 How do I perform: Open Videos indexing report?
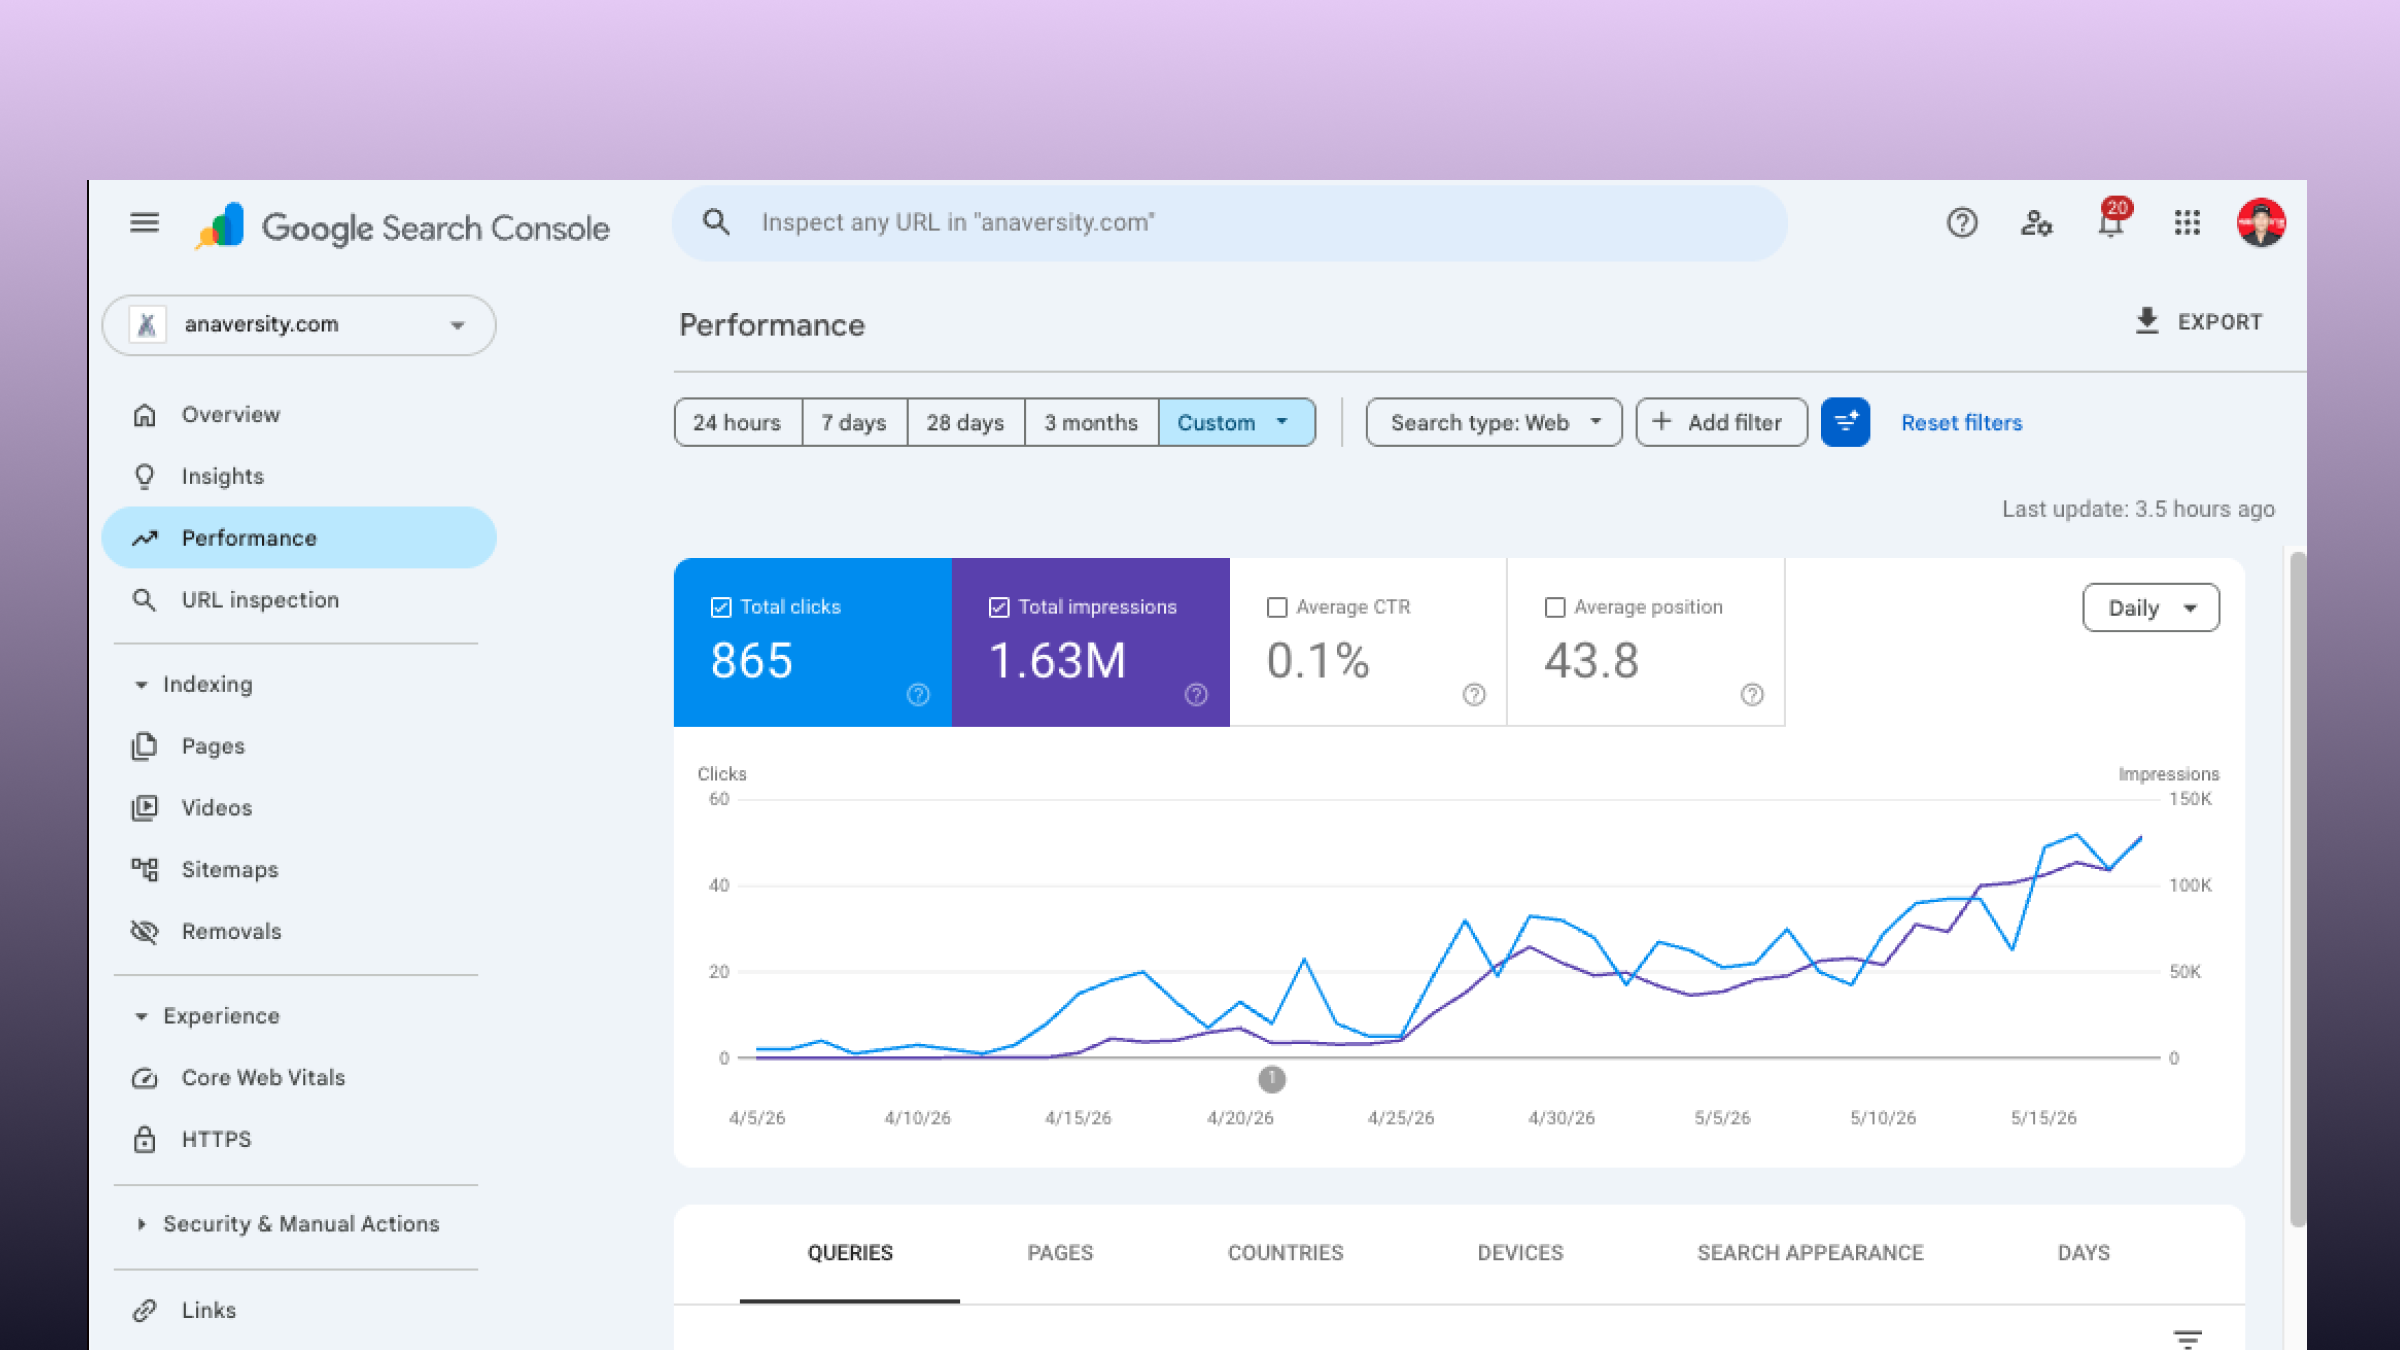click(299, 808)
